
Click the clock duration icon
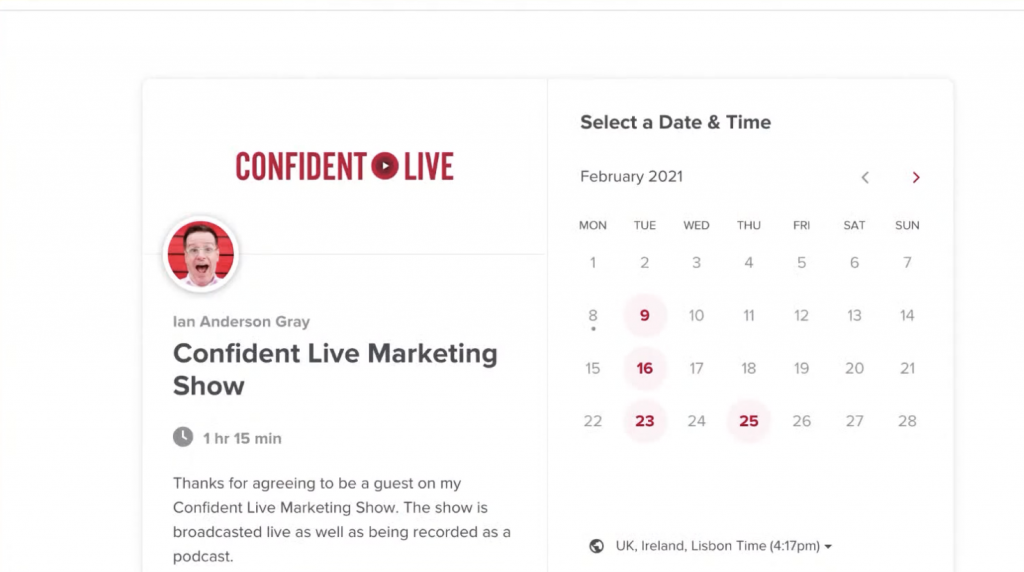click(x=183, y=437)
